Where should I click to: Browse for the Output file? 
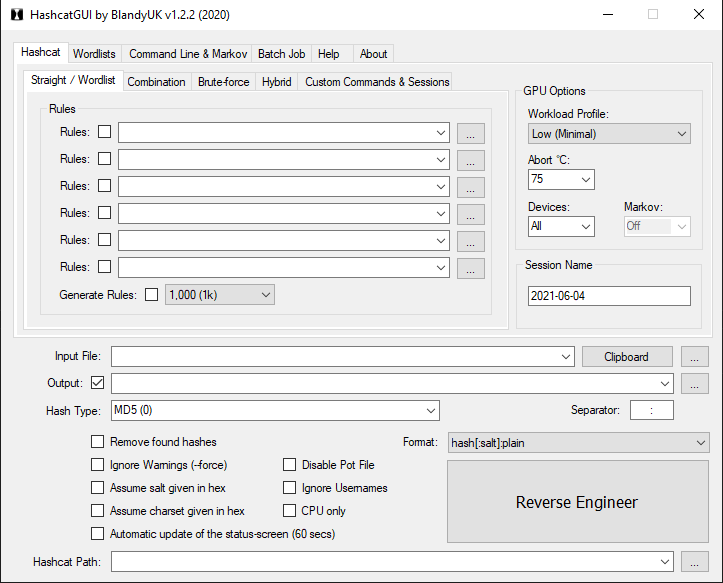[x=694, y=384]
